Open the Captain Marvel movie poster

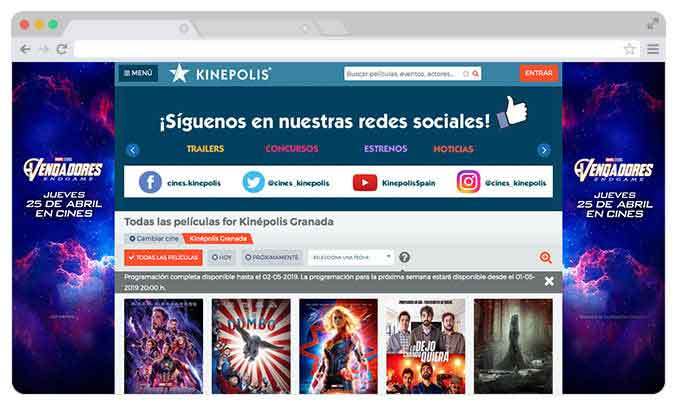point(338,346)
